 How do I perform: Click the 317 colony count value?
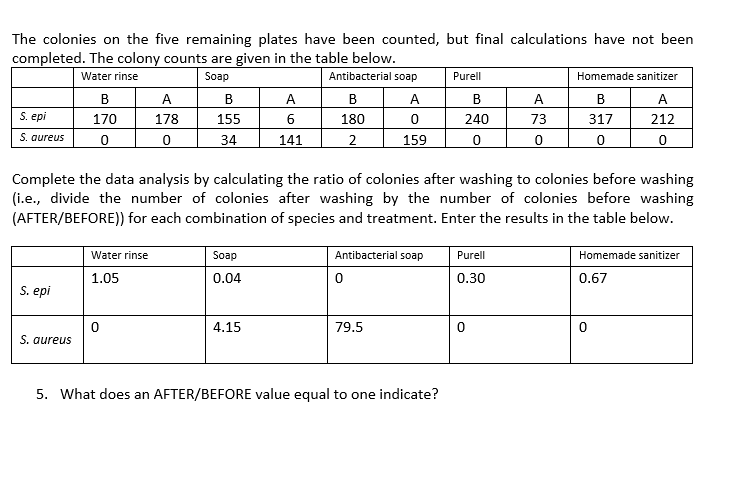600,118
